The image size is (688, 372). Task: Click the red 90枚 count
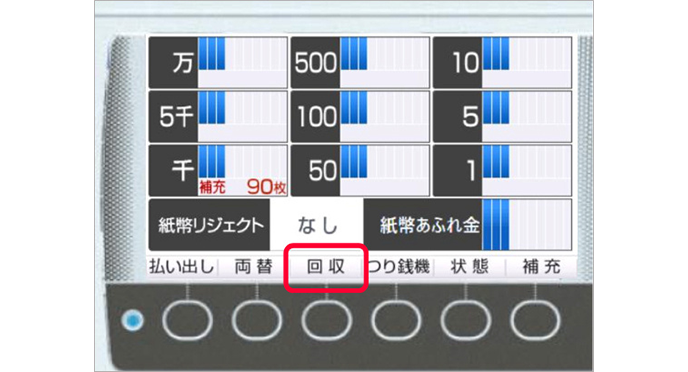point(267,188)
